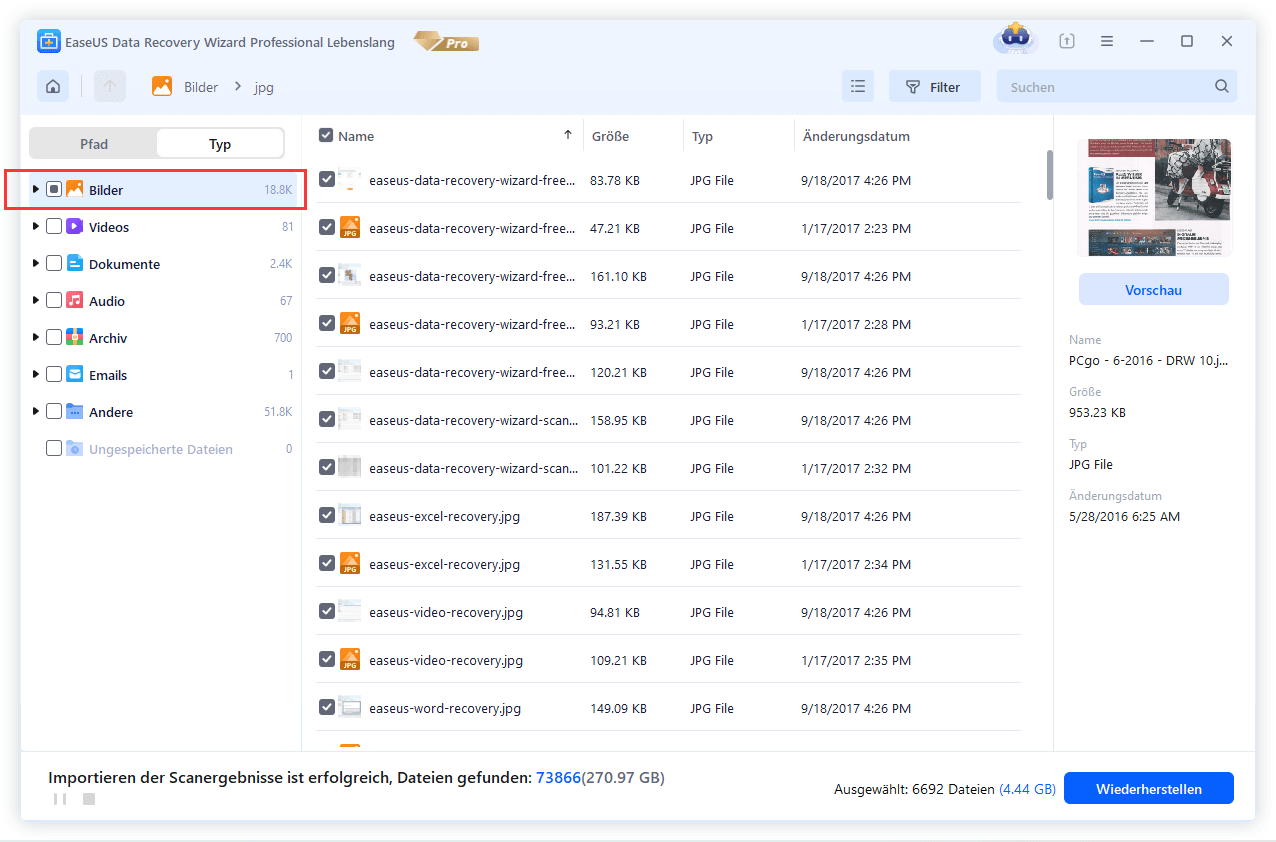
Task: Check the Archiv category checkbox
Action: click(54, 338)
